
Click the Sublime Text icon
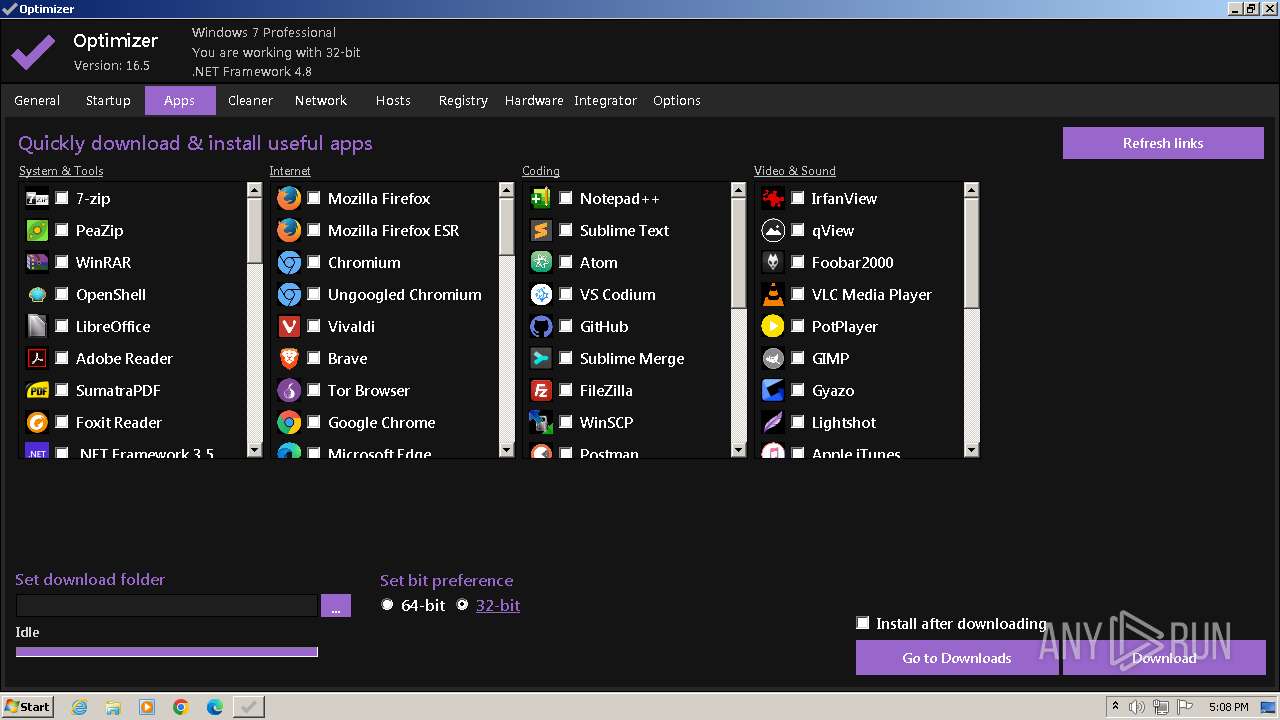[x=541, y=230]
